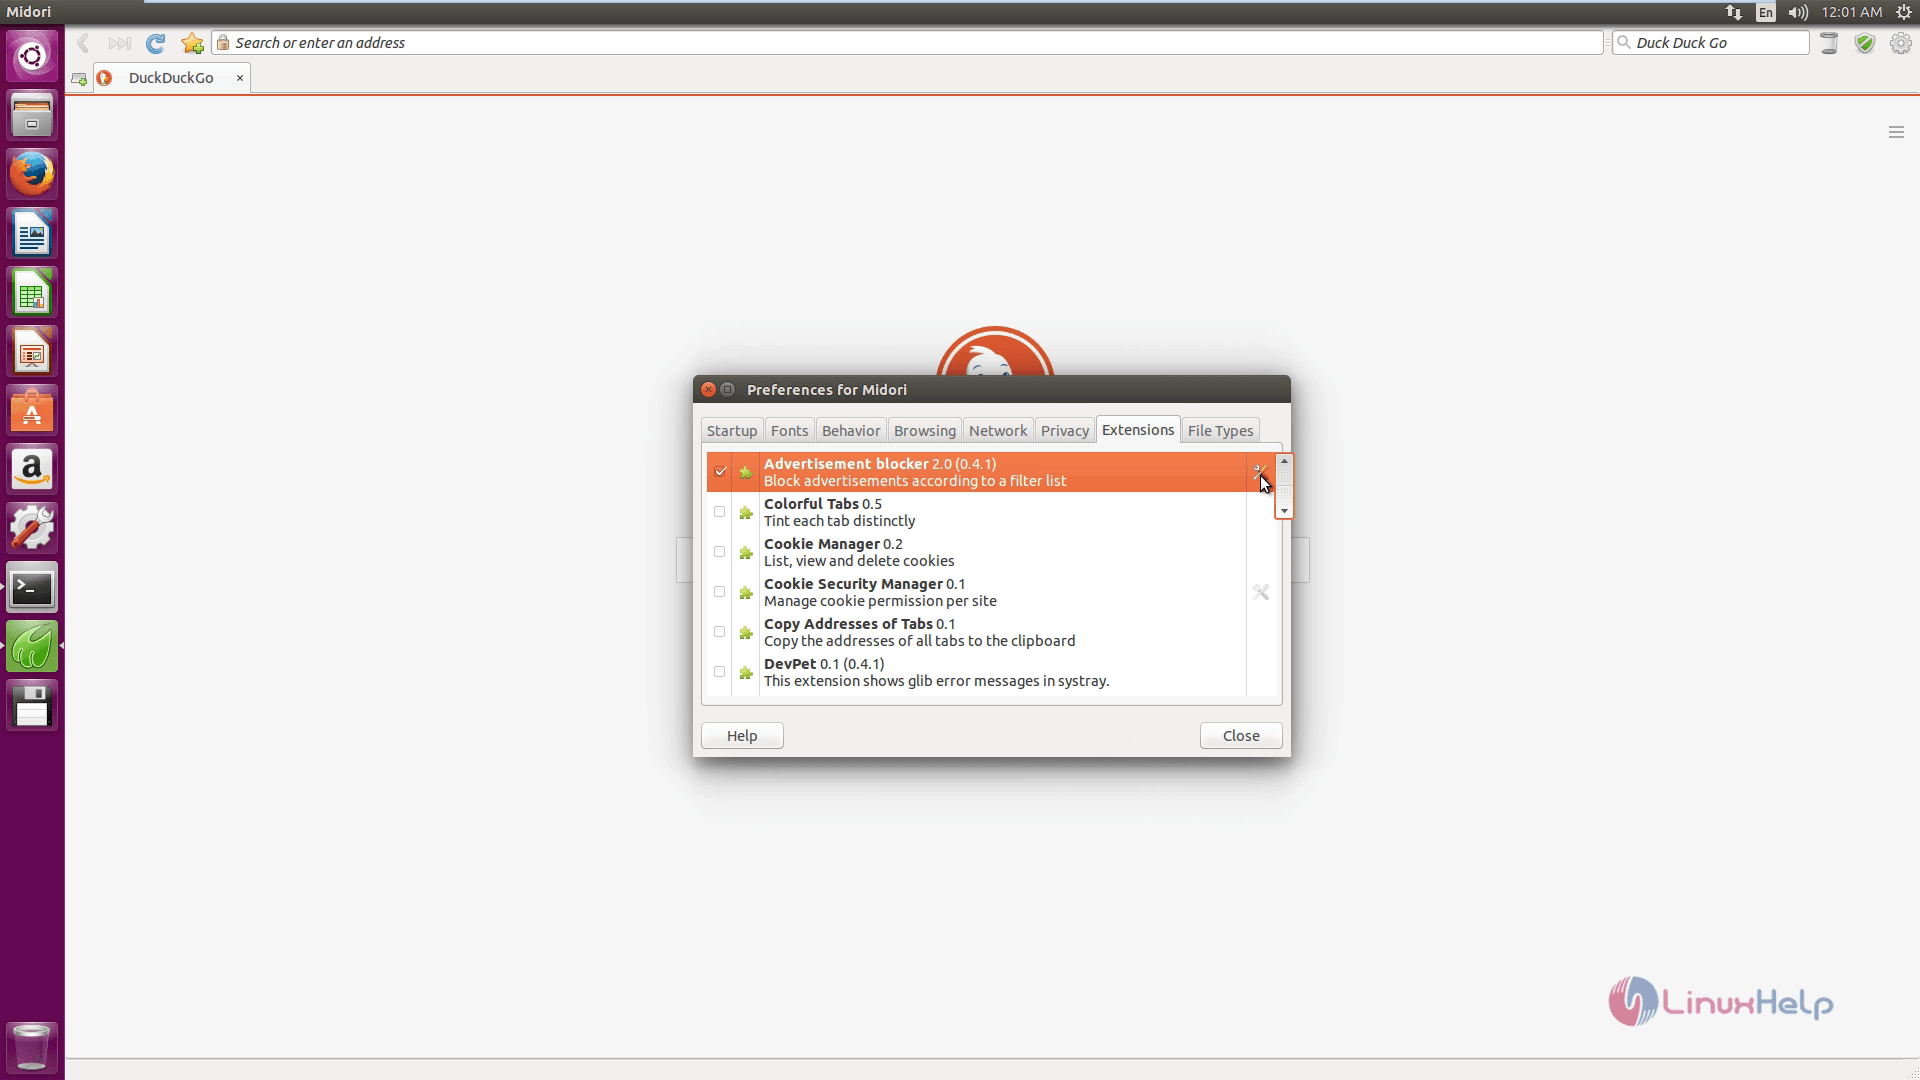Open LibreOffice Writer from dock
The width and height of the screenshot is (1920, 1080).
coord(32,234)
